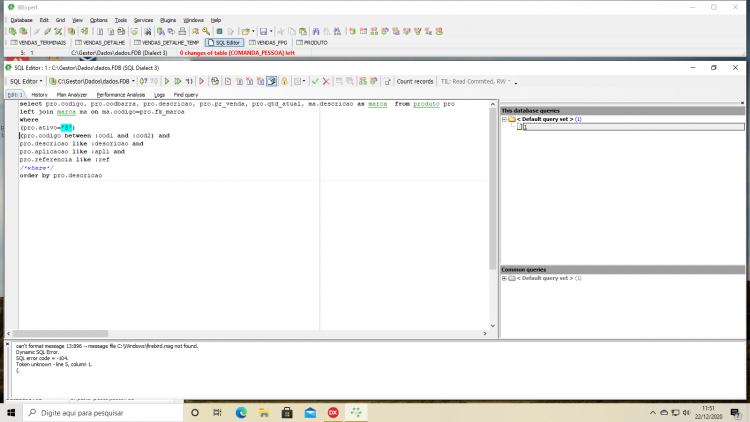This screenshot has width=750, height=422.
Task: Click the editor horizontal scrollbar thumb
Action: pyautogui.click(x=60, y=333)
